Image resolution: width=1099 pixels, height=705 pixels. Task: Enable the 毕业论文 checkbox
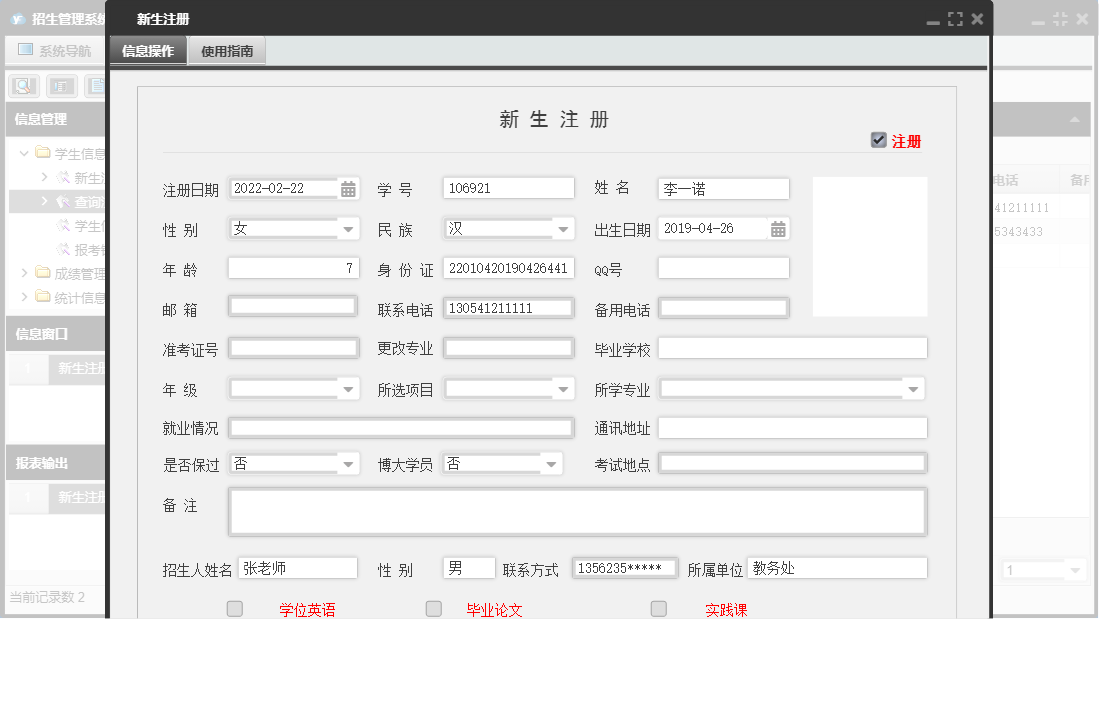433,608
